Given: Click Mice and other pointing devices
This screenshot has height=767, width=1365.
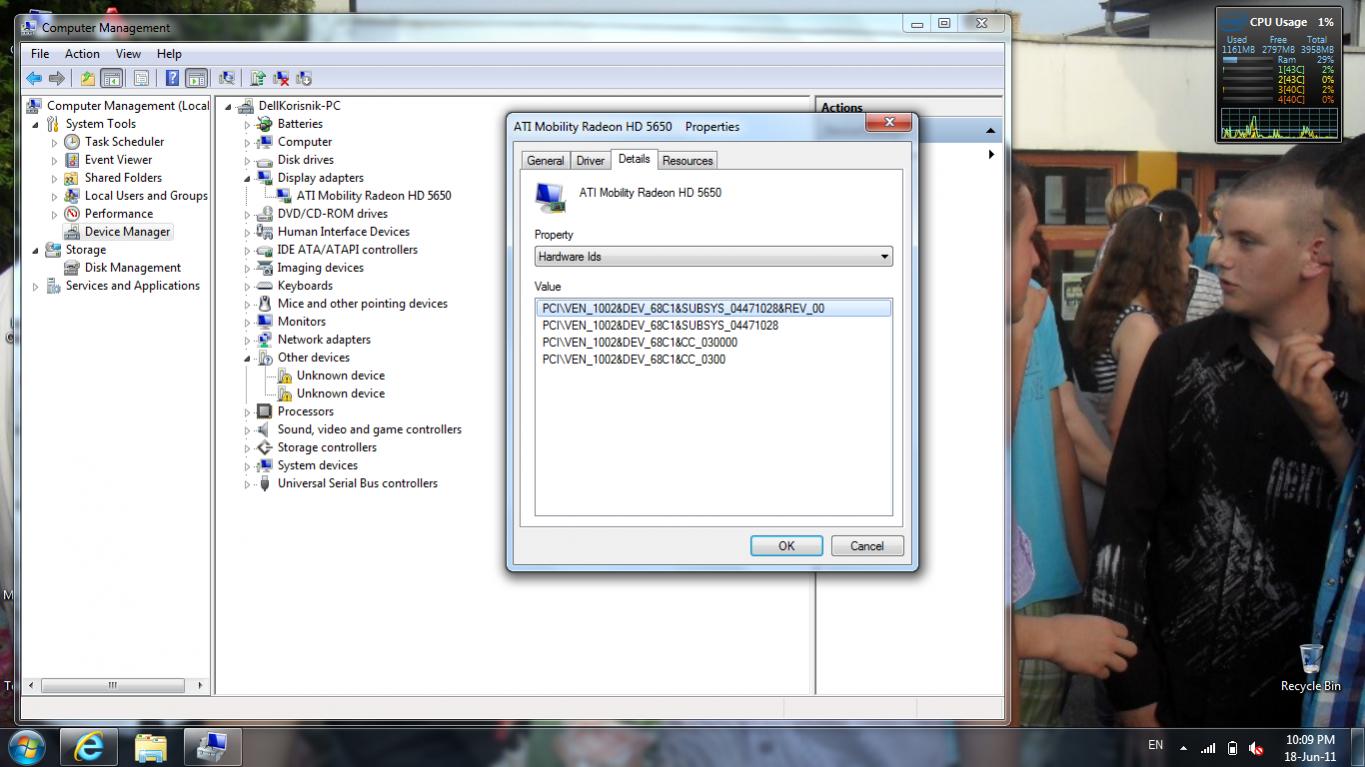Looking at the screenshot, I should point(362,304).
